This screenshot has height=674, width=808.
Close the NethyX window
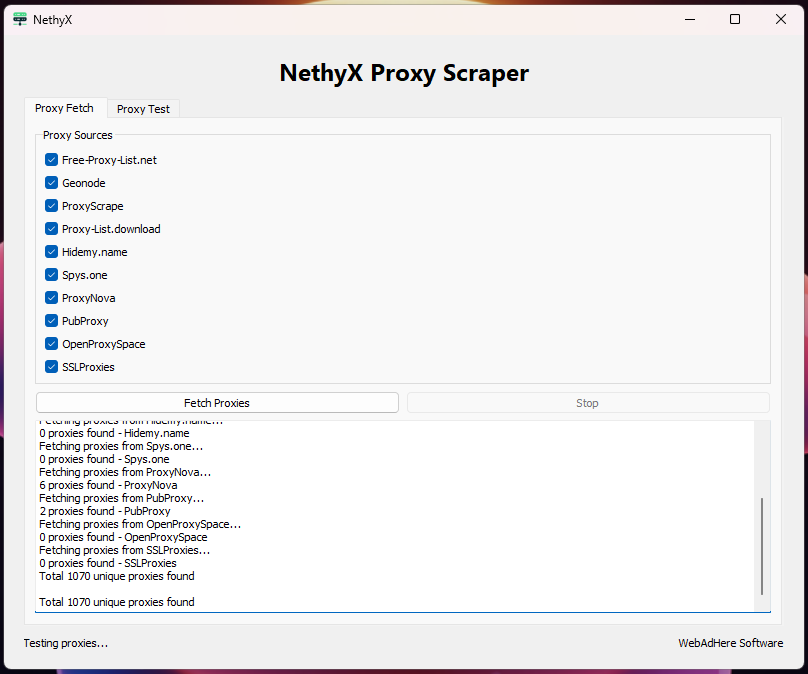(x=781, y=20)
